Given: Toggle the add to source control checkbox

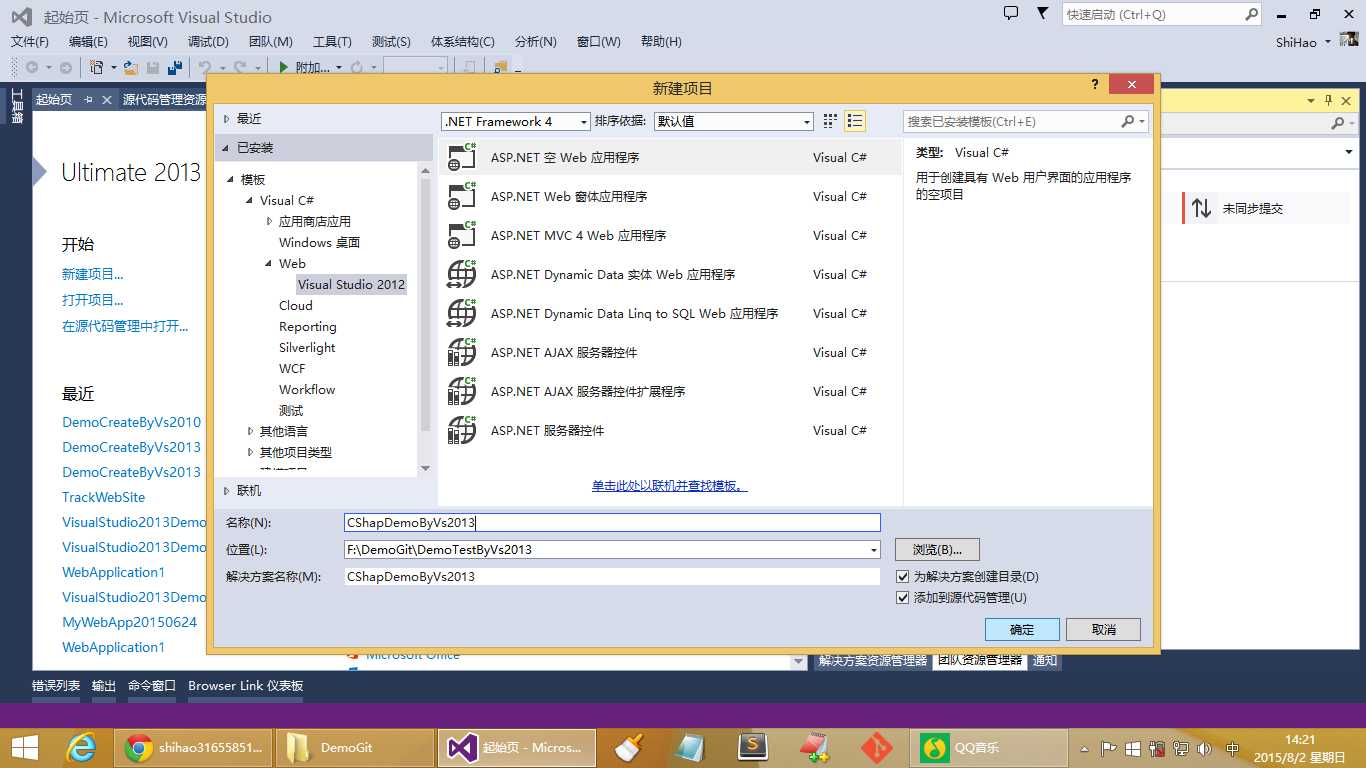Looking at the screenshot, I should pos(903,598).
